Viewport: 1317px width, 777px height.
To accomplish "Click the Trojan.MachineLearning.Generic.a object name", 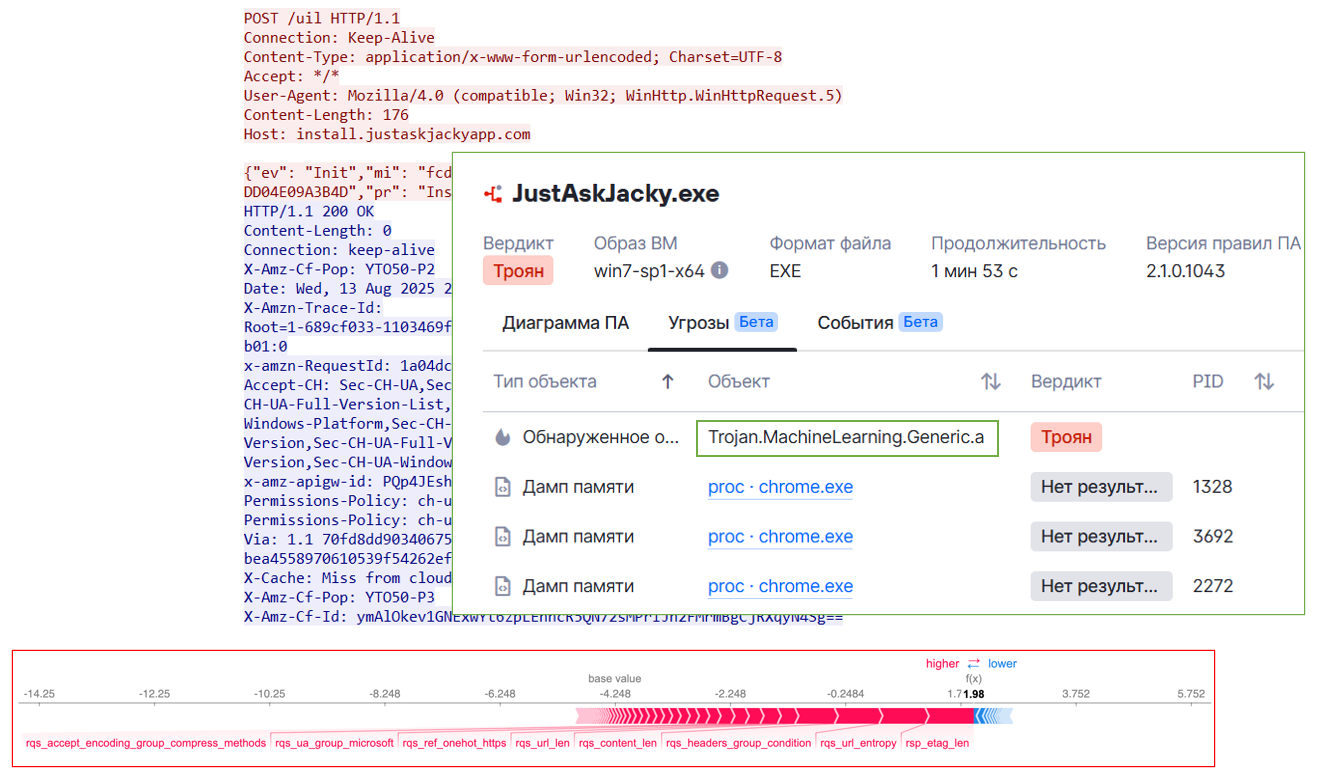I will (846, 437).
